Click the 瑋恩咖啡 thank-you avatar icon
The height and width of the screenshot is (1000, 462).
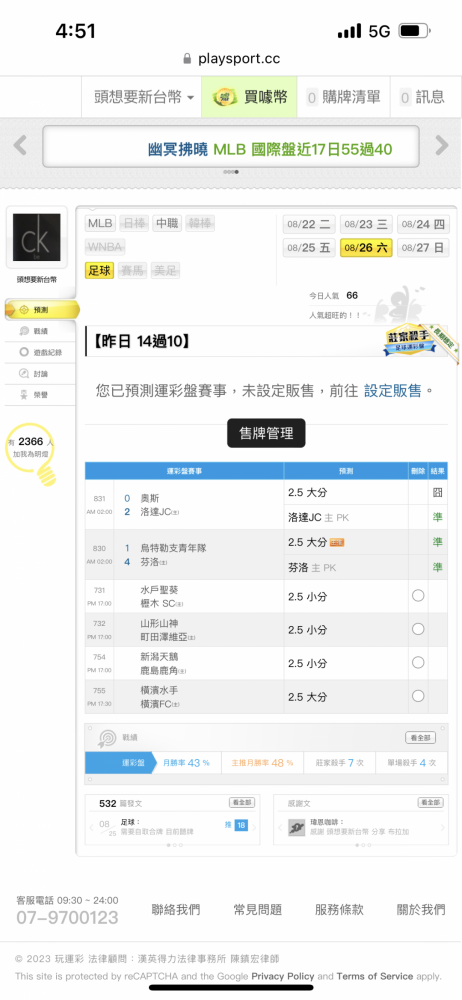[296, 828]
